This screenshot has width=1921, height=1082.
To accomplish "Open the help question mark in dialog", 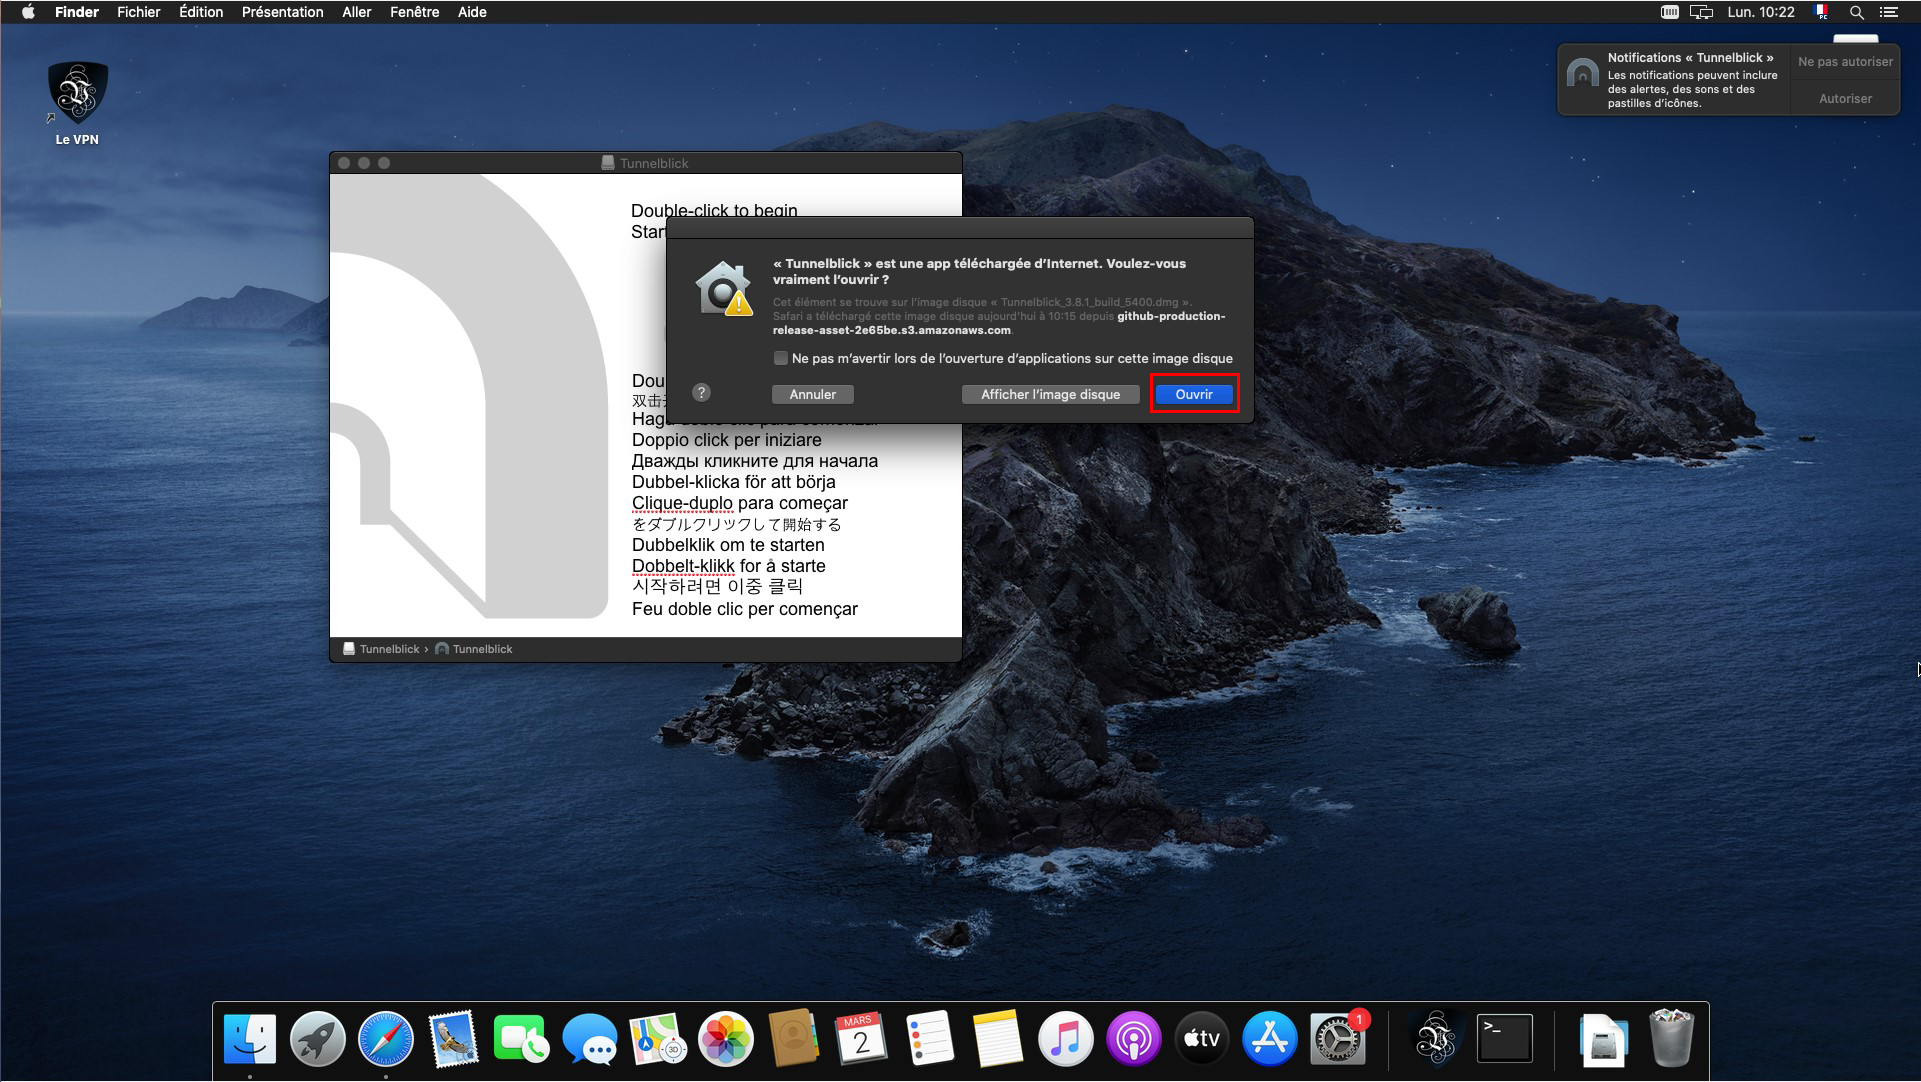I will (x=702, y=393).
